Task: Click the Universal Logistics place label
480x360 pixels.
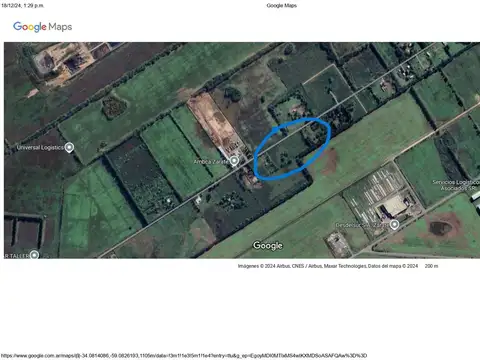Action: [x=40, y=147]
